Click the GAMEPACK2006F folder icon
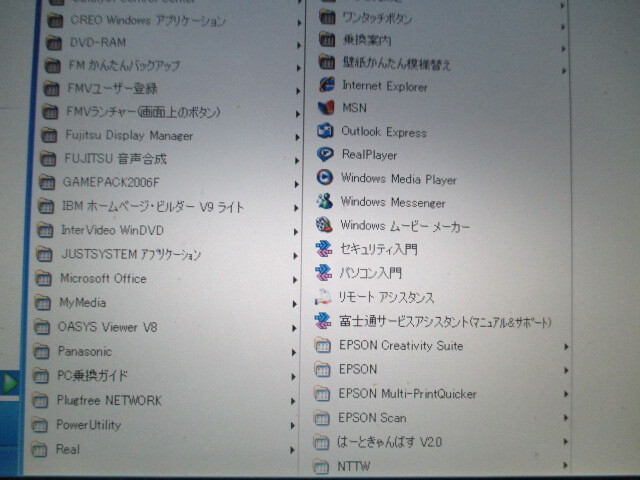Viewport: 640px width, 480px height. 47,182
